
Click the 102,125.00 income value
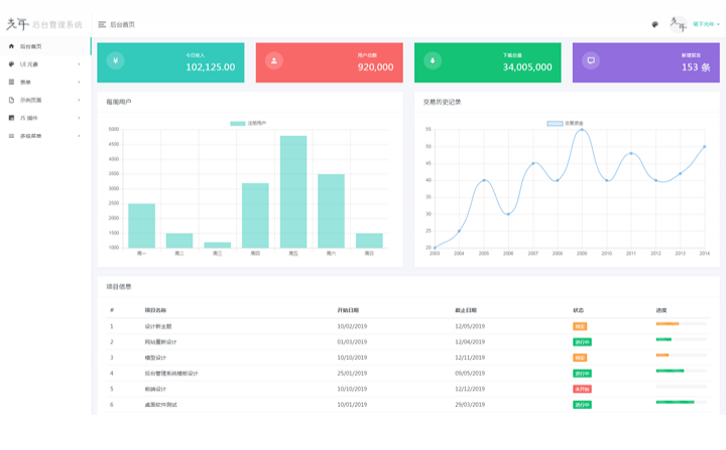pyautogui.click(x=210, y=67)
